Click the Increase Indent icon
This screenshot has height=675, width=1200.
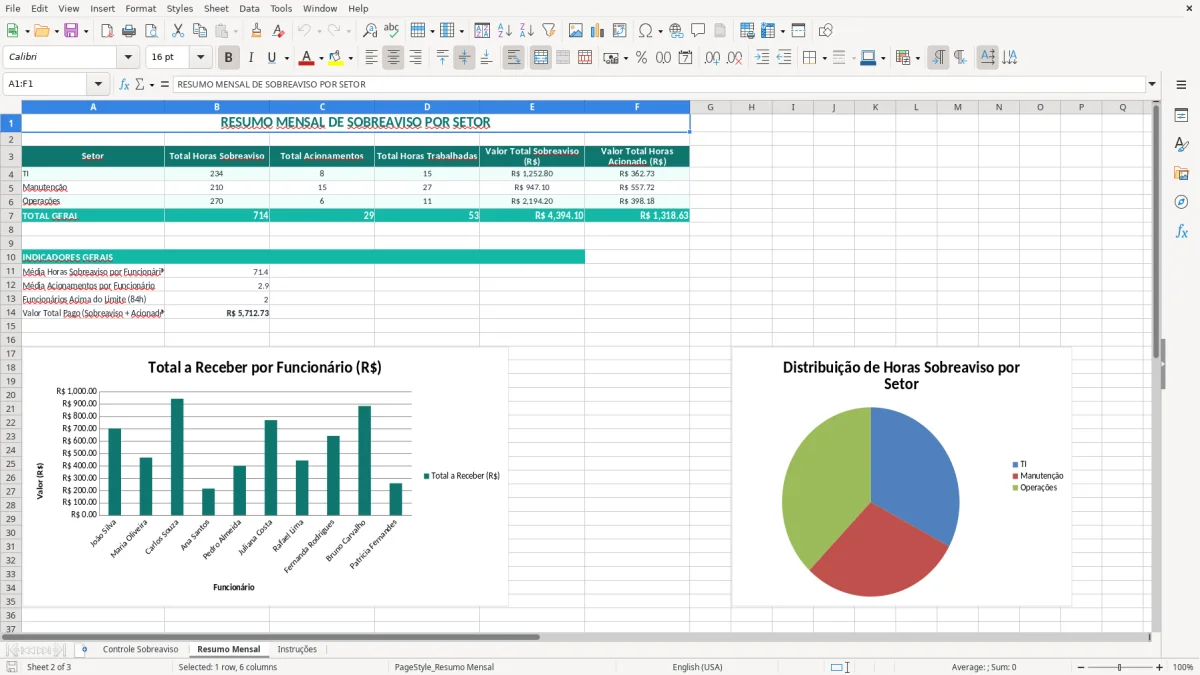tap(762, 58)
